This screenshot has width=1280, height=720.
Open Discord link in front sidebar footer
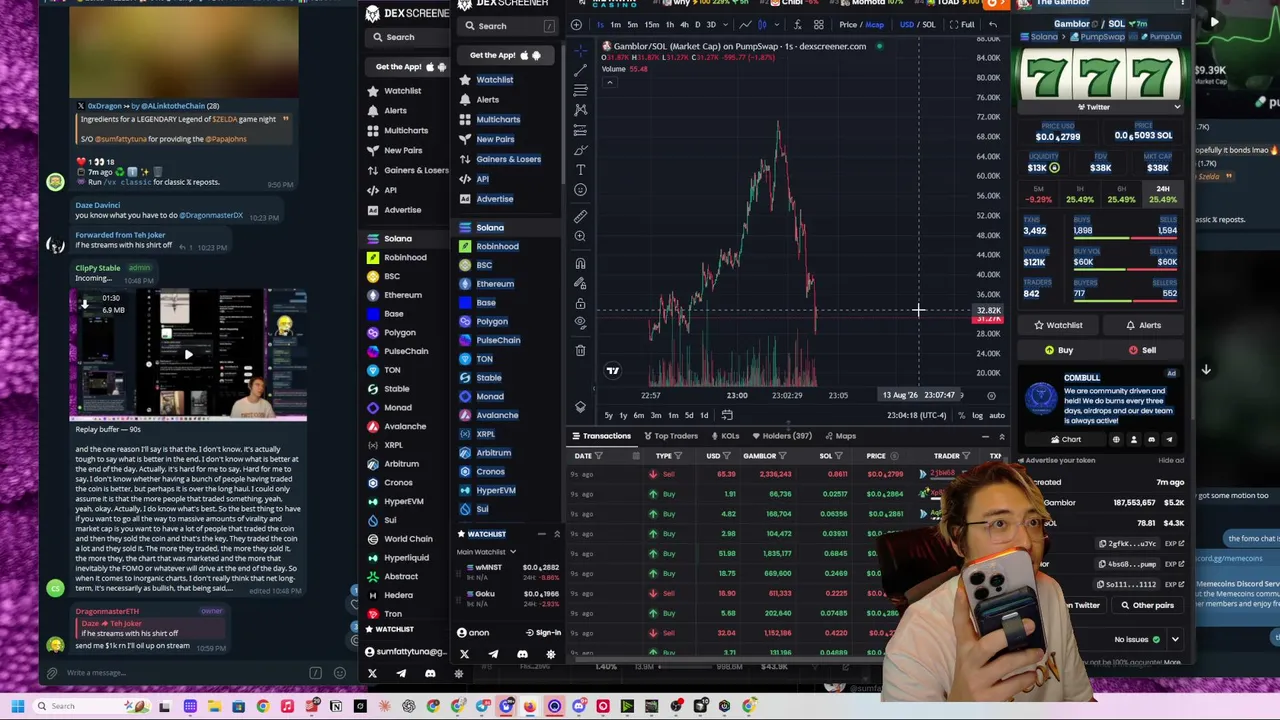coord(522,654)
